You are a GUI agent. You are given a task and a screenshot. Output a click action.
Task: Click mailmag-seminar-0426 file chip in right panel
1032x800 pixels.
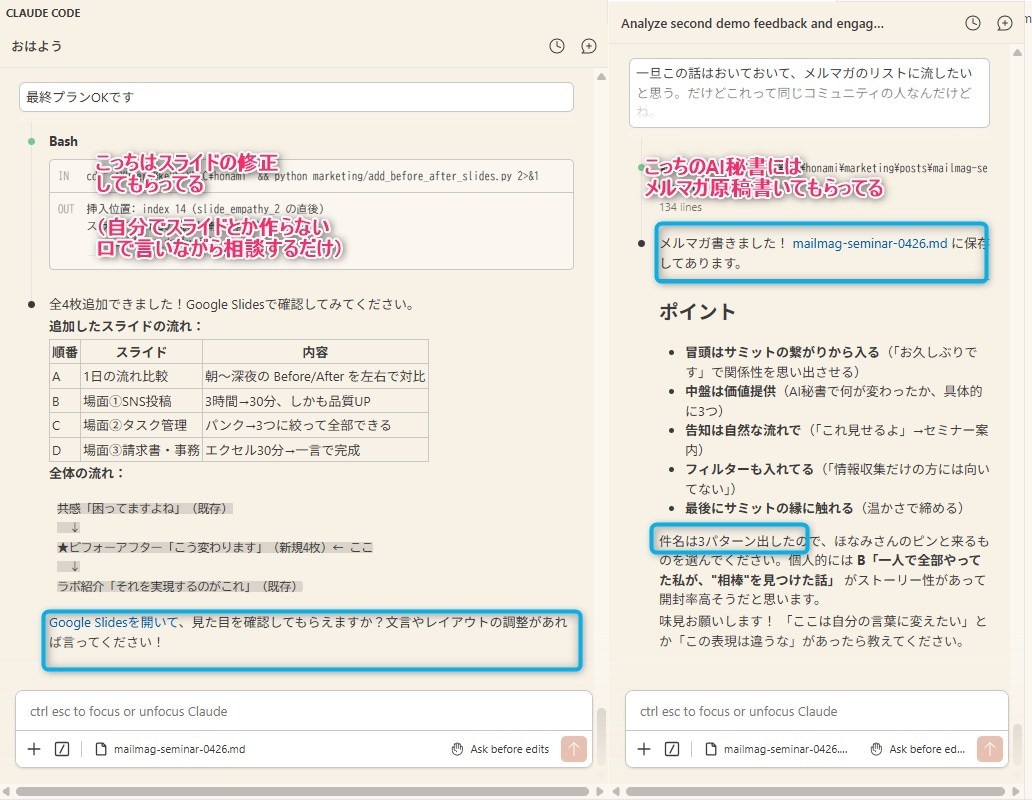tap(777, 749)
